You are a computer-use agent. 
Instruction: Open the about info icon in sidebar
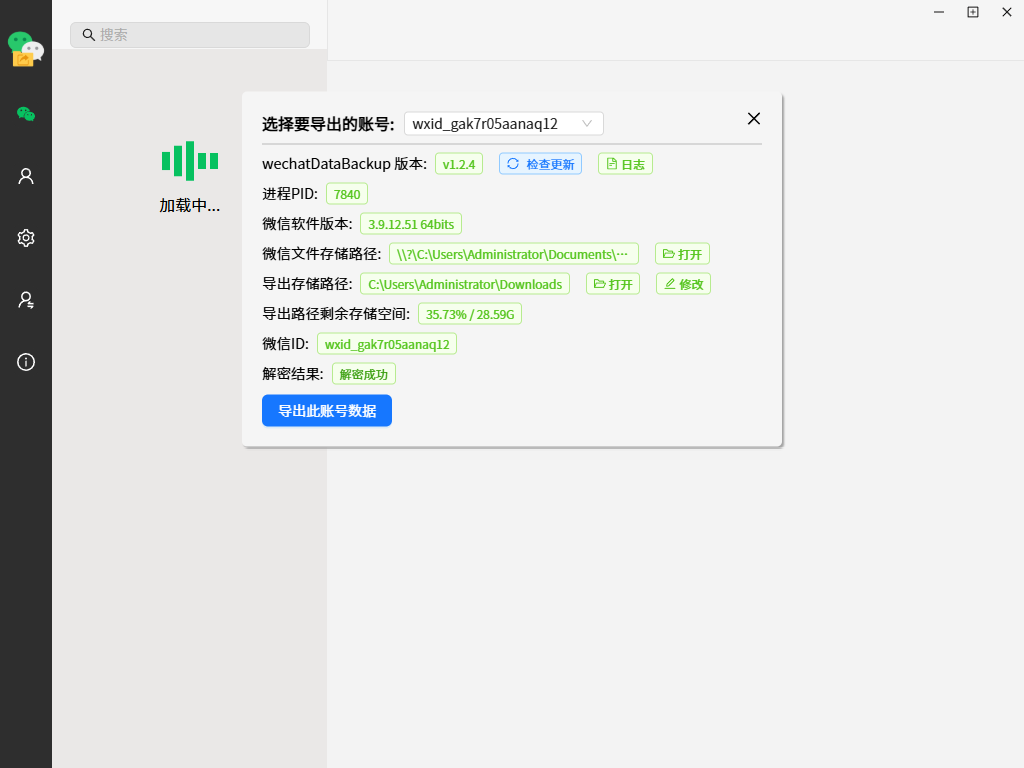tap(25, 362)
